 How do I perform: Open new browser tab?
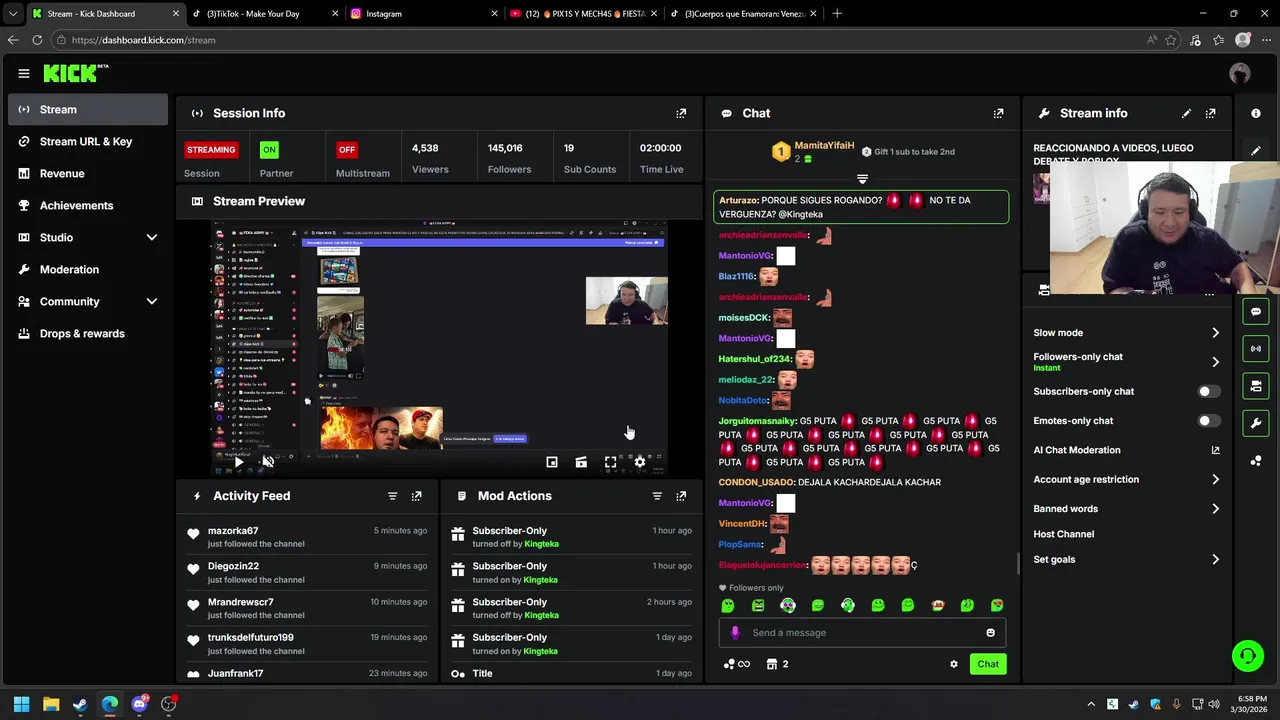(837, 14)
